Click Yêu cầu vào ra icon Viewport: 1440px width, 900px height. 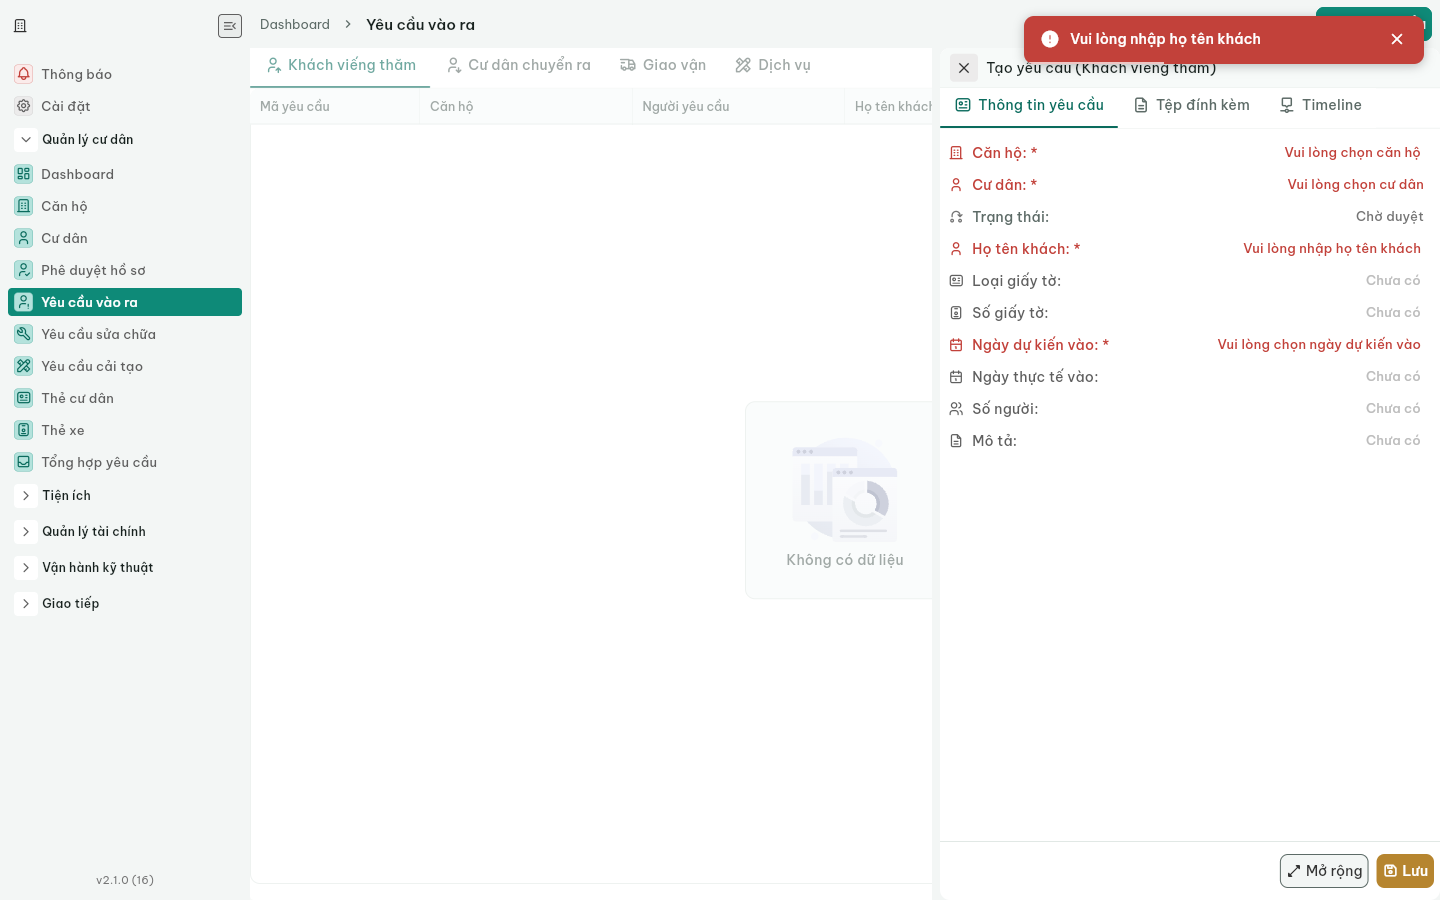coord(24,302)
